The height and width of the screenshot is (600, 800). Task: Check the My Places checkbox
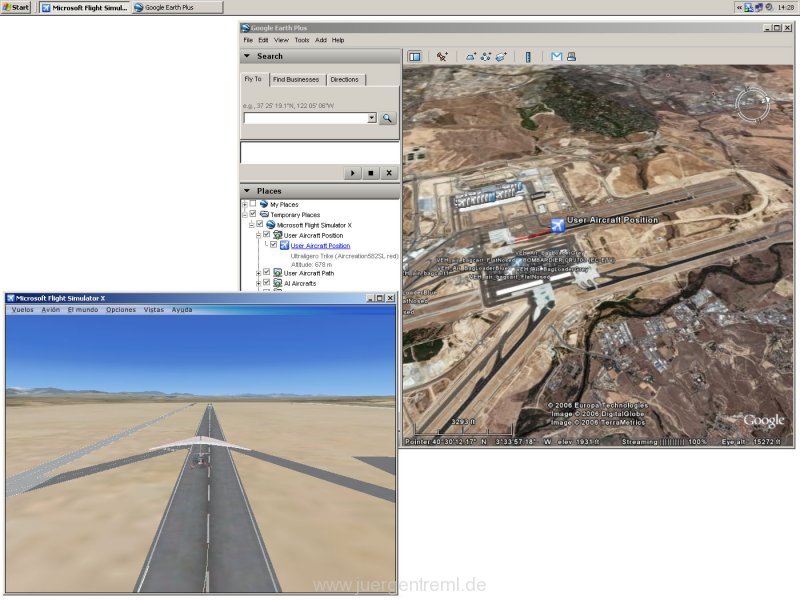point(253,204)
